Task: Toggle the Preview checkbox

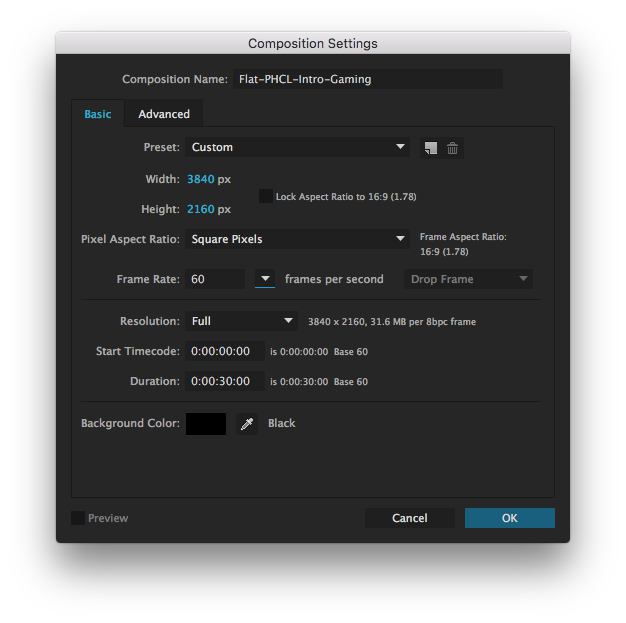Action: point(77,518)
